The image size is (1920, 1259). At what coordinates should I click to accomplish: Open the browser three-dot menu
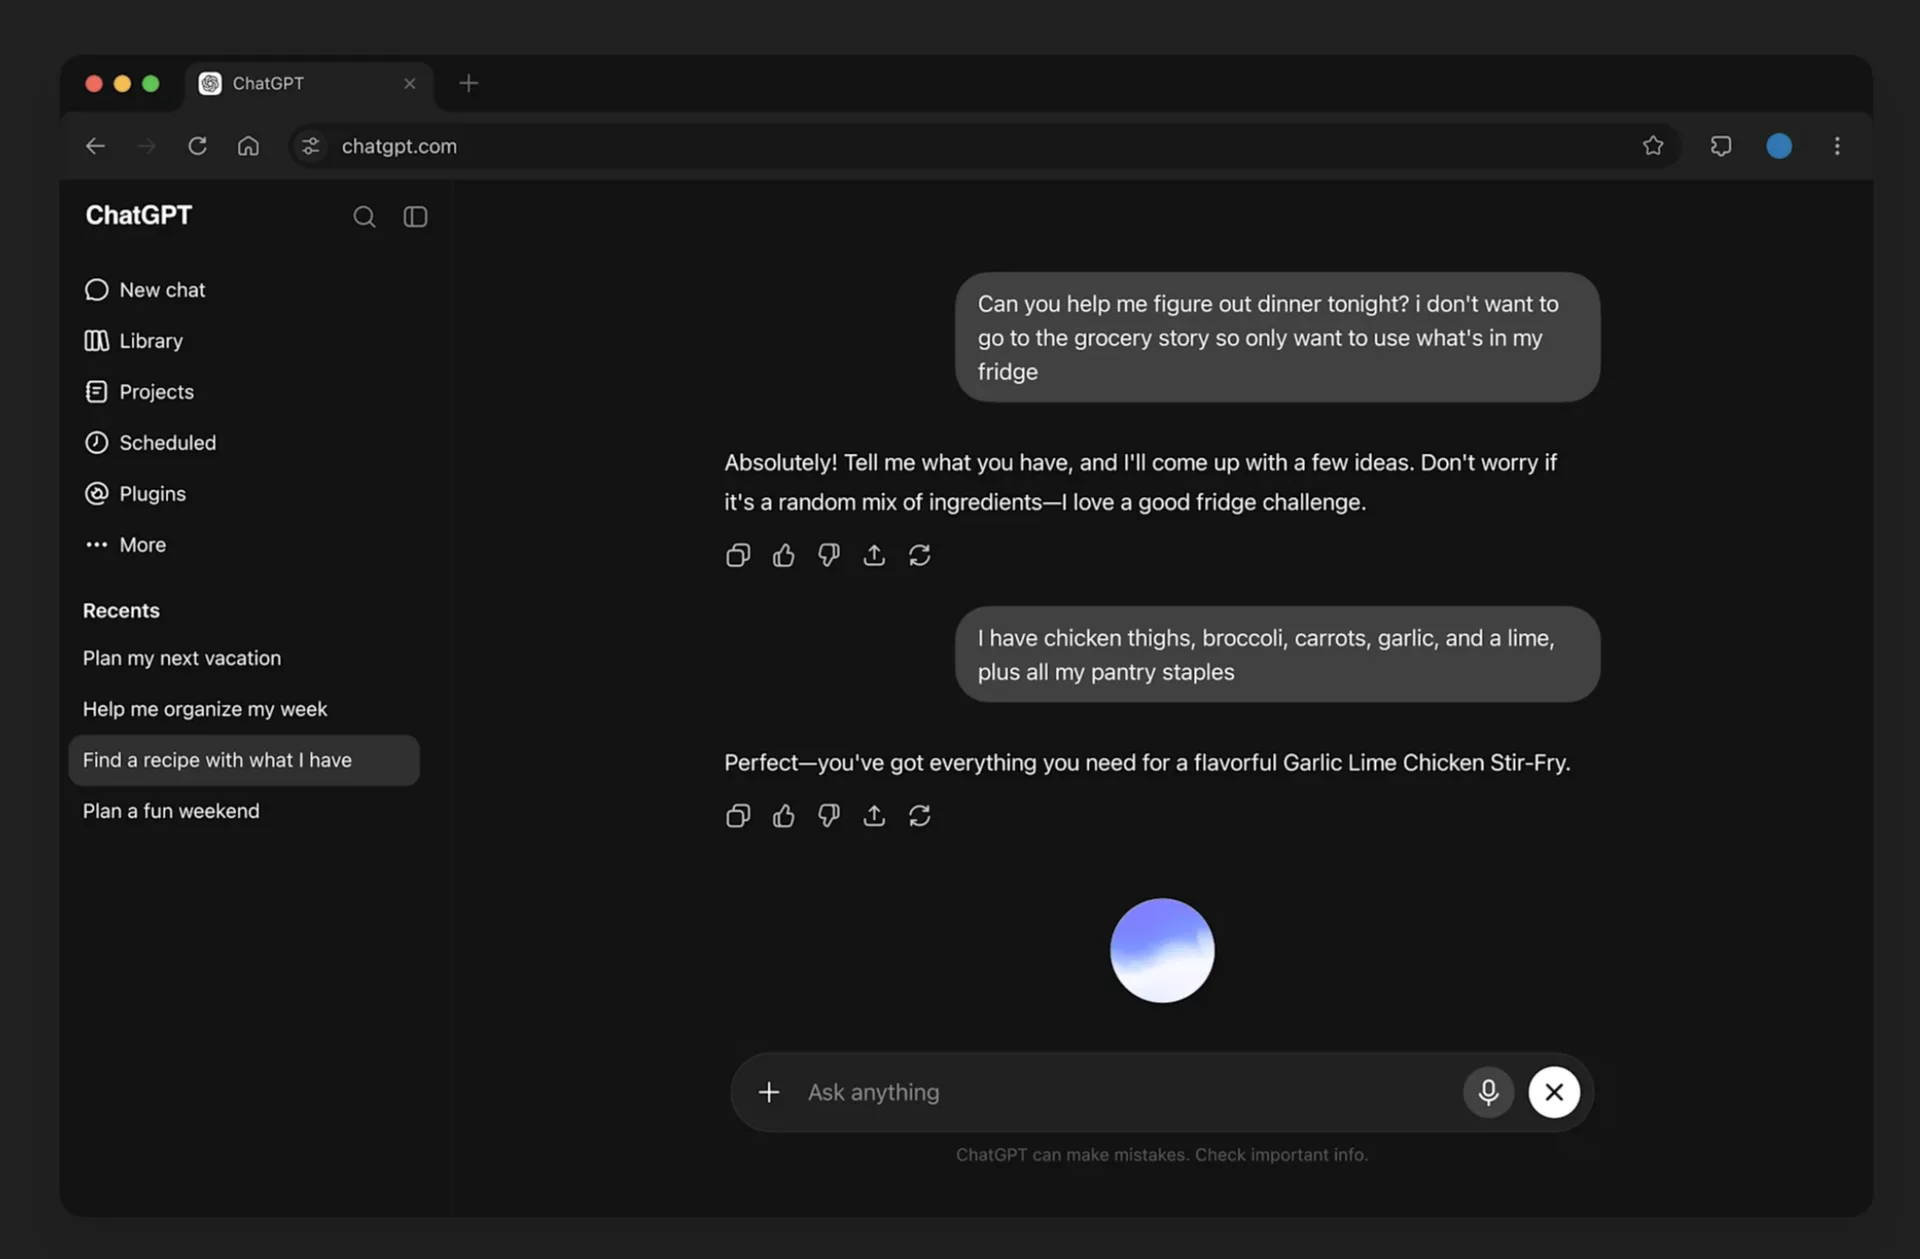[x=1837, y=146]
